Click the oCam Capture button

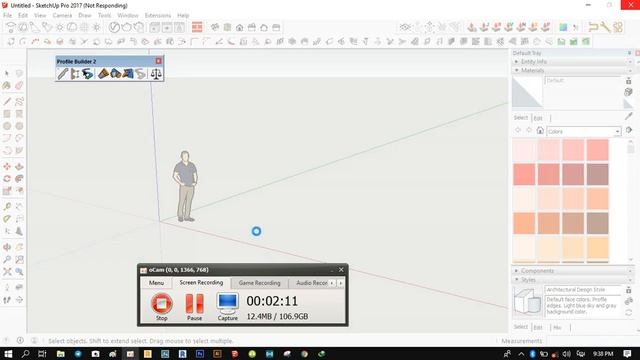227,307
